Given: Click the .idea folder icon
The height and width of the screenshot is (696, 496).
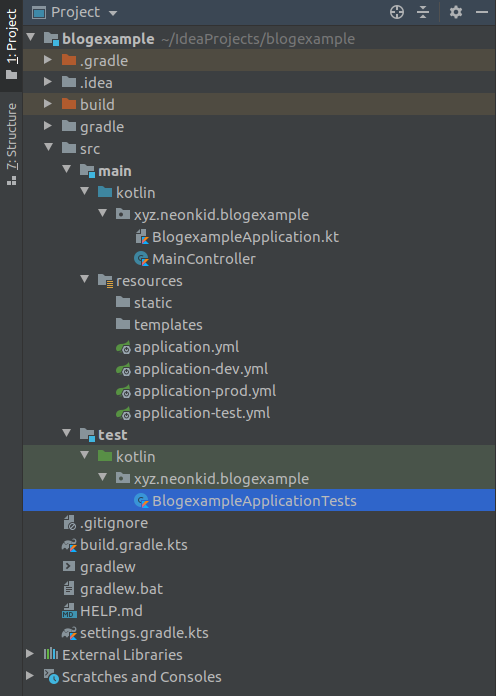Looking at the screenshot, I should 69,82.
